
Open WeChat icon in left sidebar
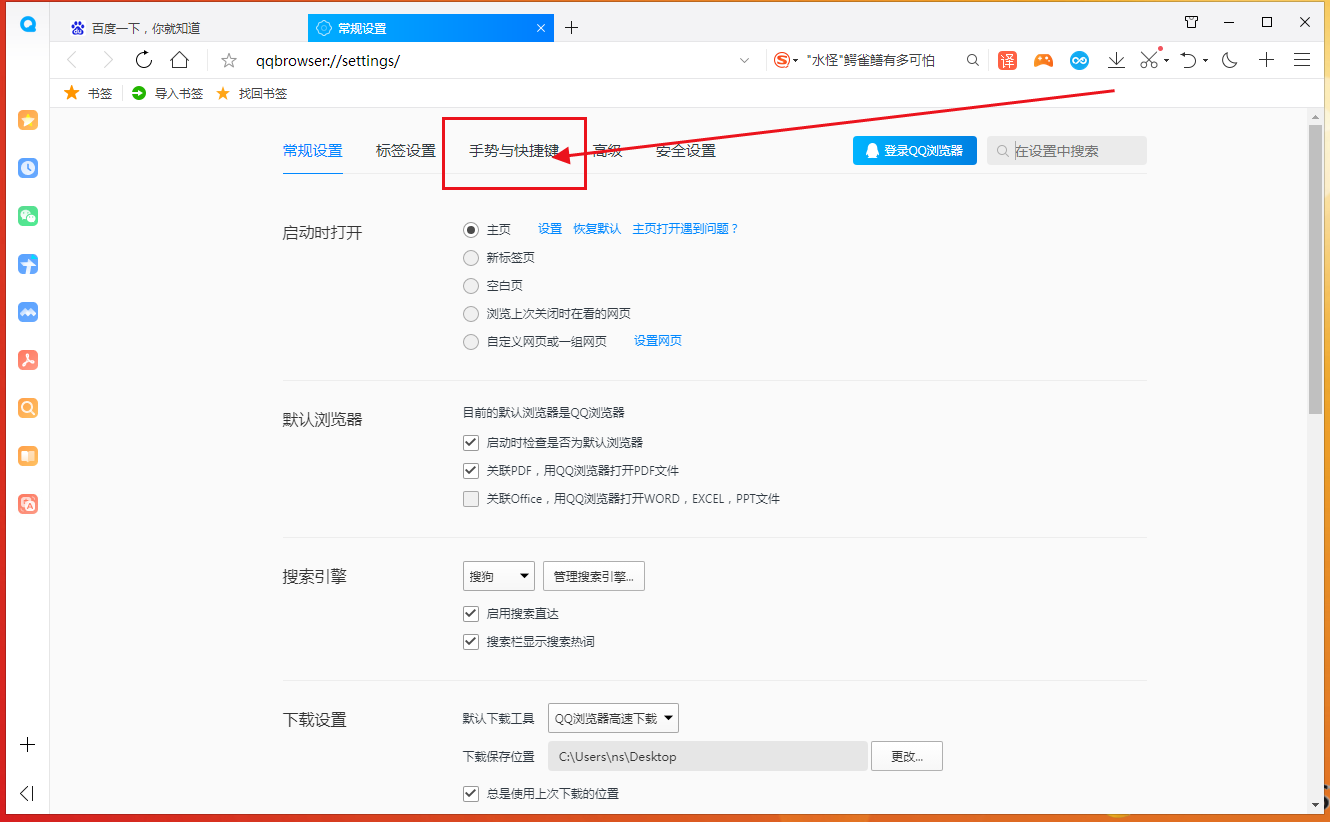[x=28, y=215]
